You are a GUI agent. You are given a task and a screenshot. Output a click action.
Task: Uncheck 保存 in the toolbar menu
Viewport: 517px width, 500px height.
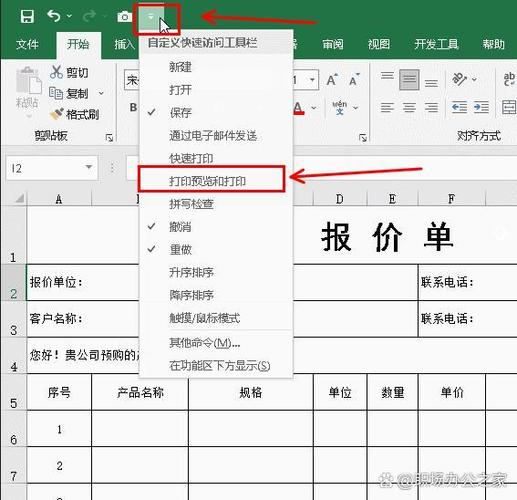tap(216, 112)
